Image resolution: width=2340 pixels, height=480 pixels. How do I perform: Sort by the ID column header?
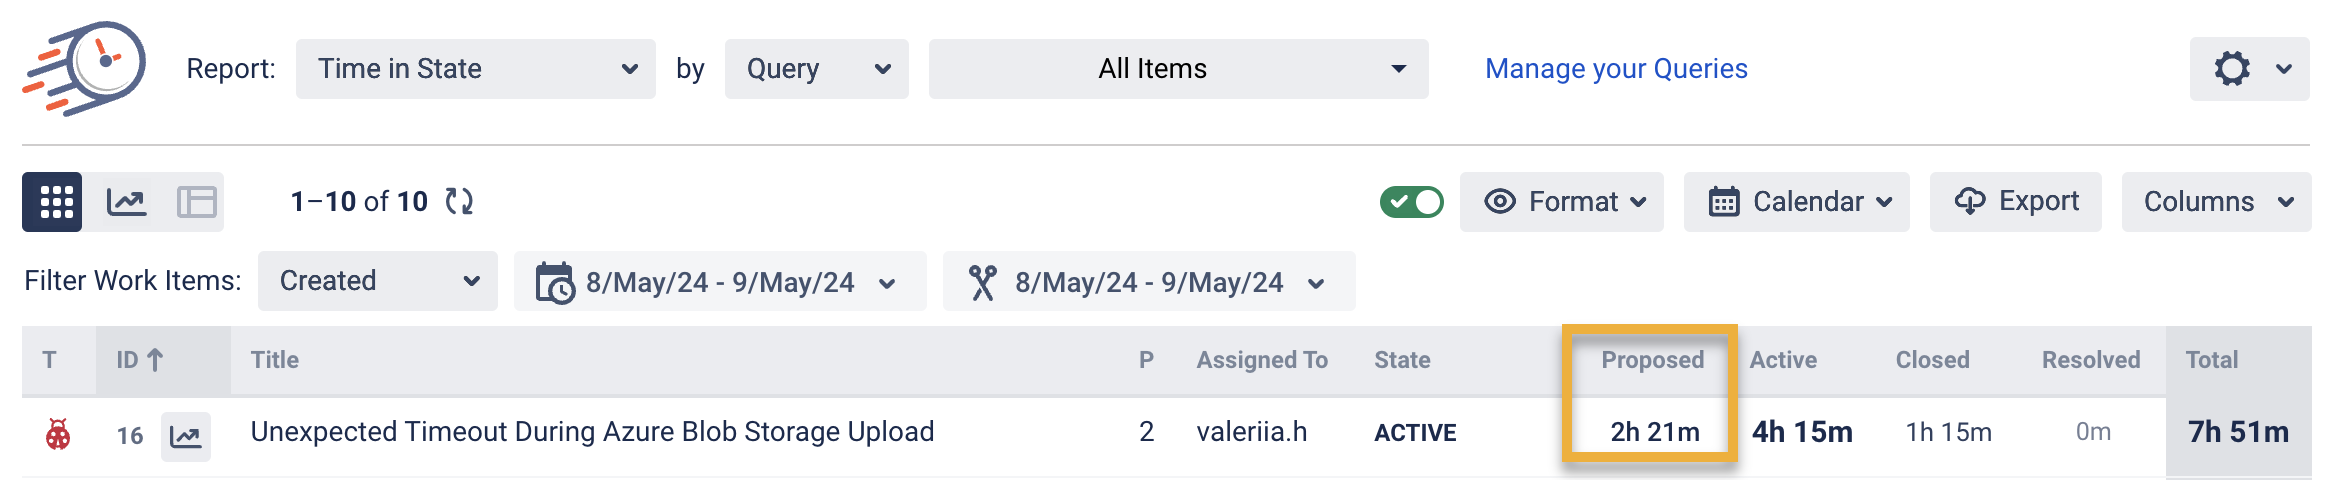click(140, 360)
